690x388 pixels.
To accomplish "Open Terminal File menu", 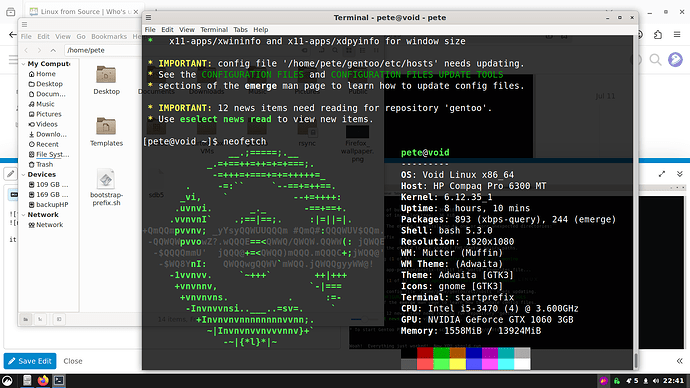I will [x=150, y=29].
